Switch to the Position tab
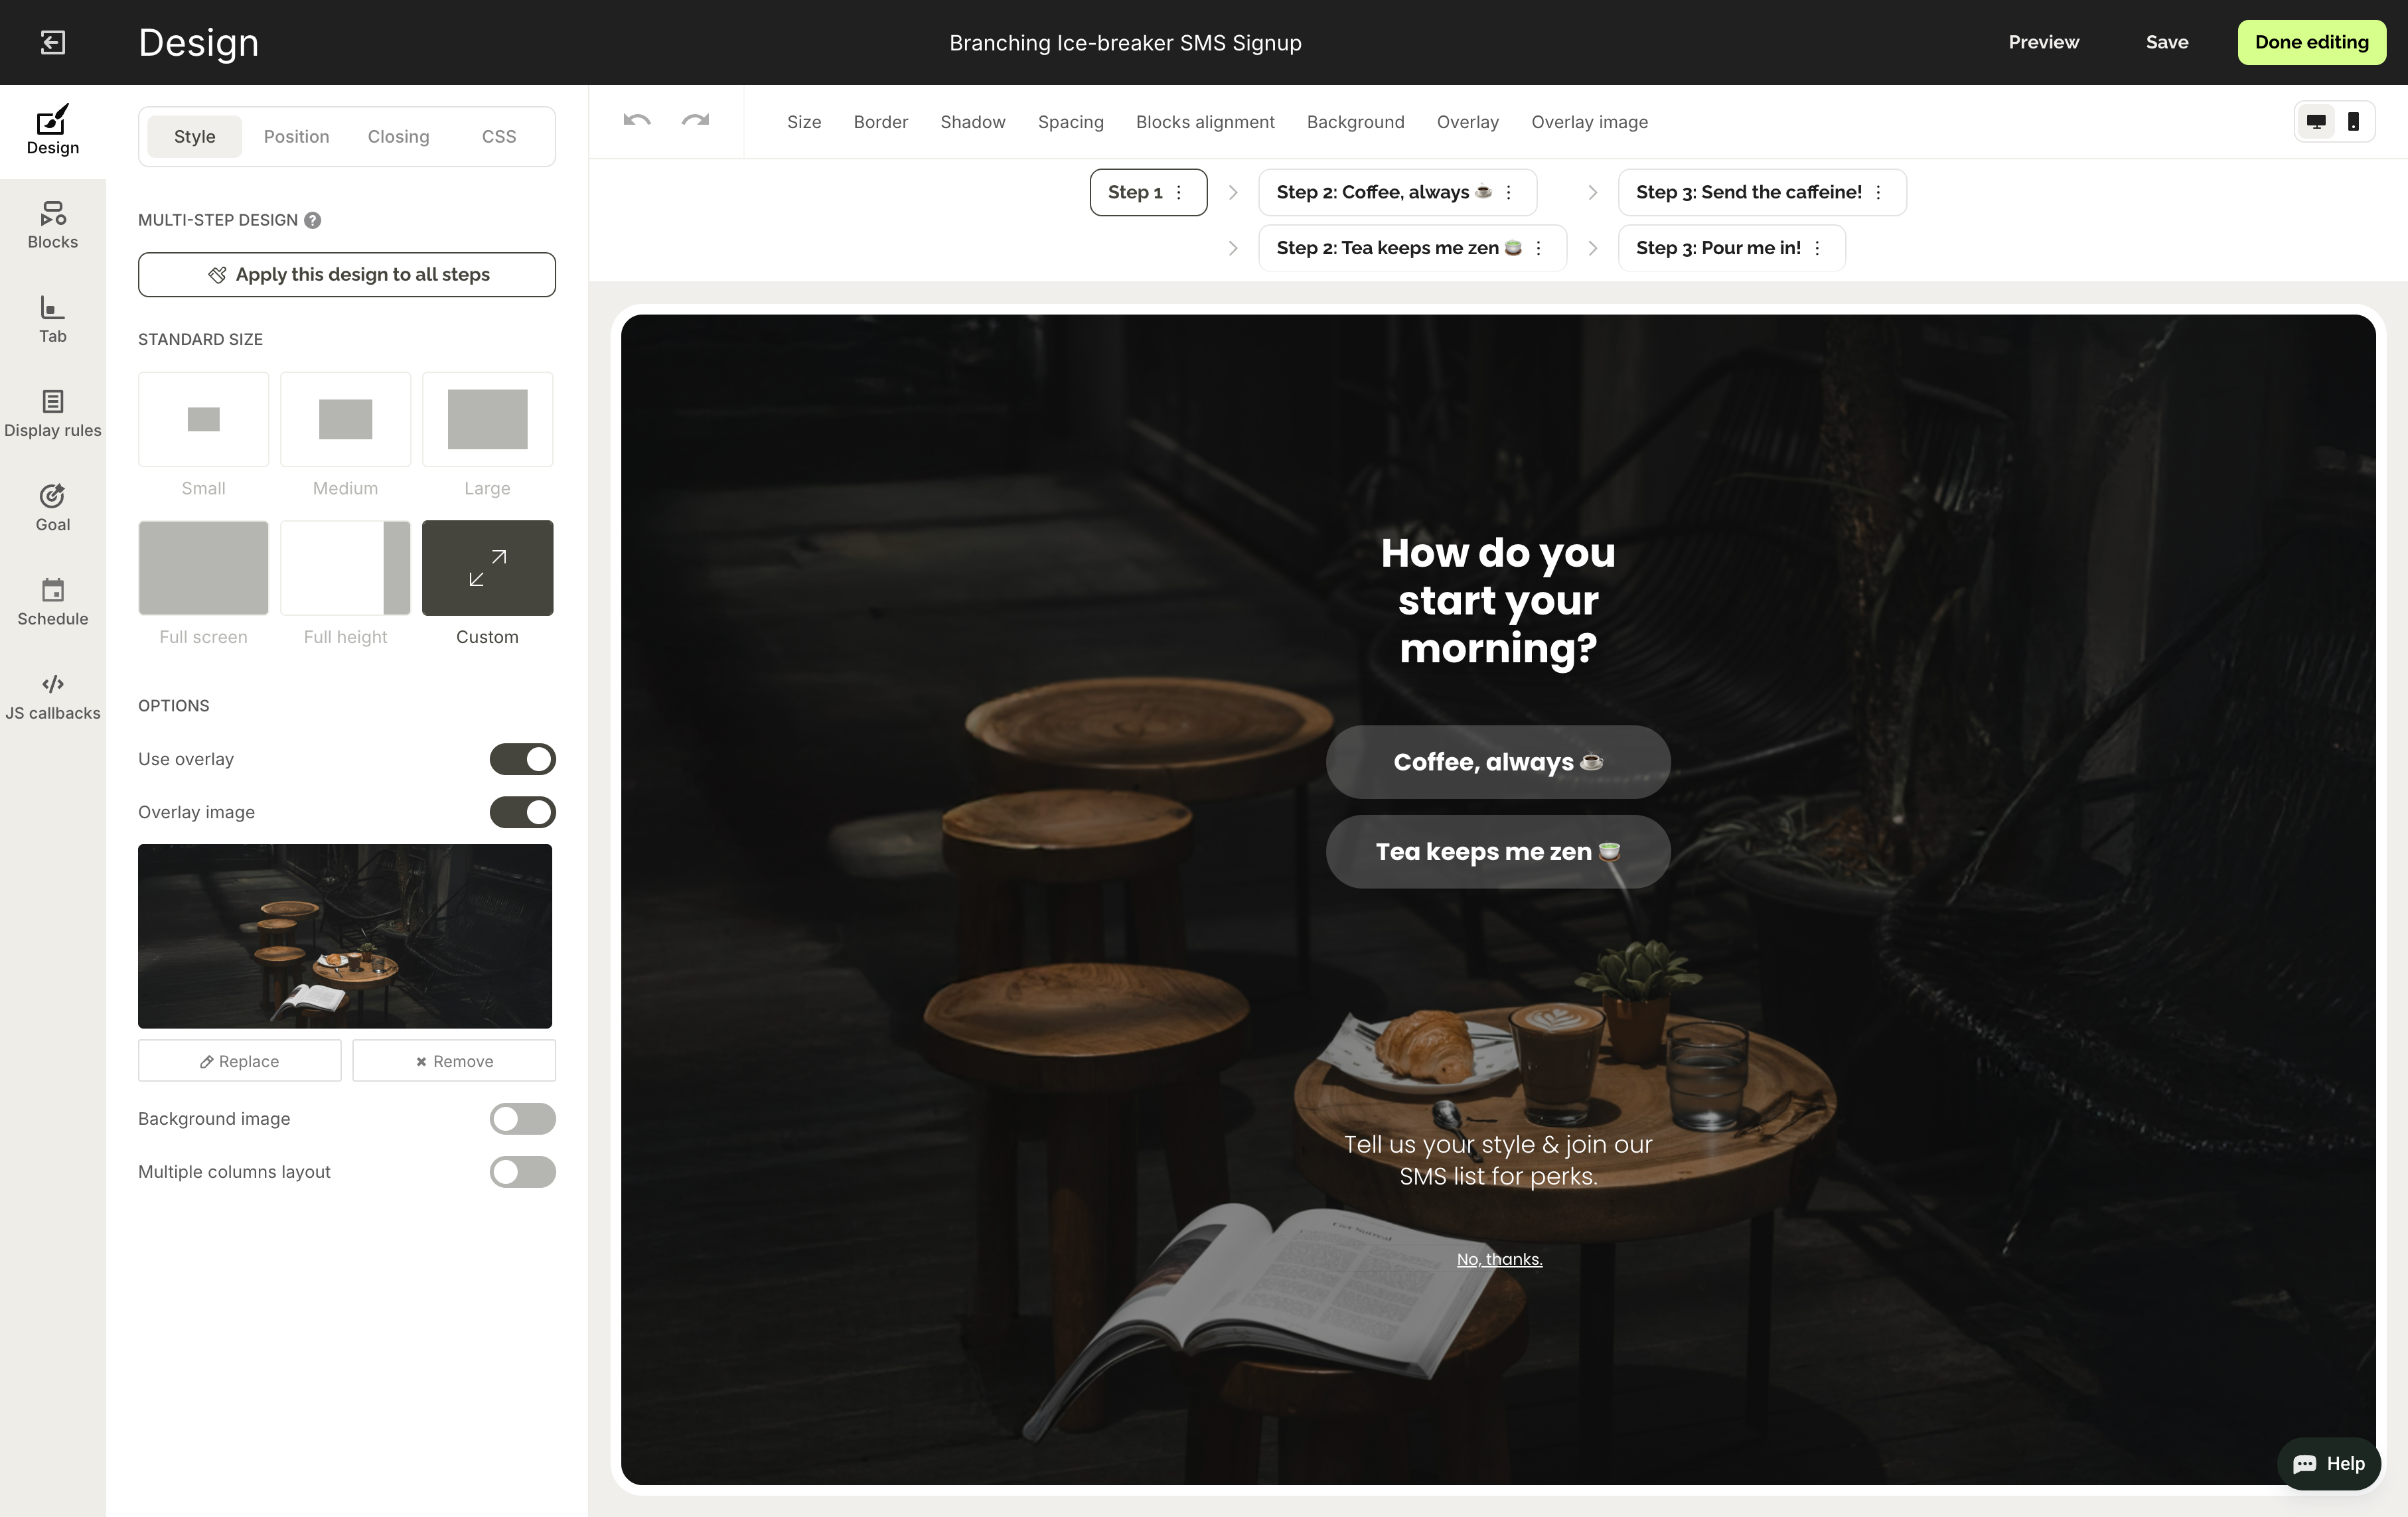 click(x=296, y=137)
